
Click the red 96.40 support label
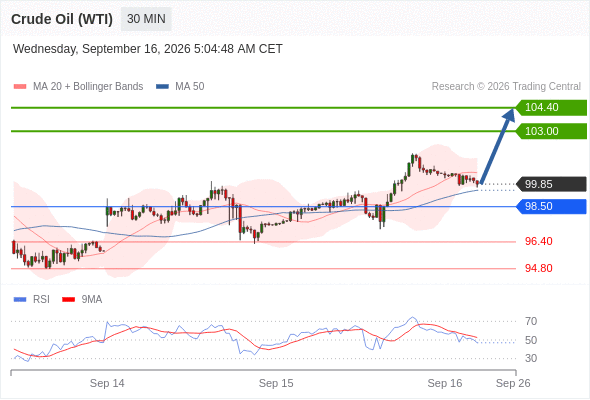tap(538, 241)
